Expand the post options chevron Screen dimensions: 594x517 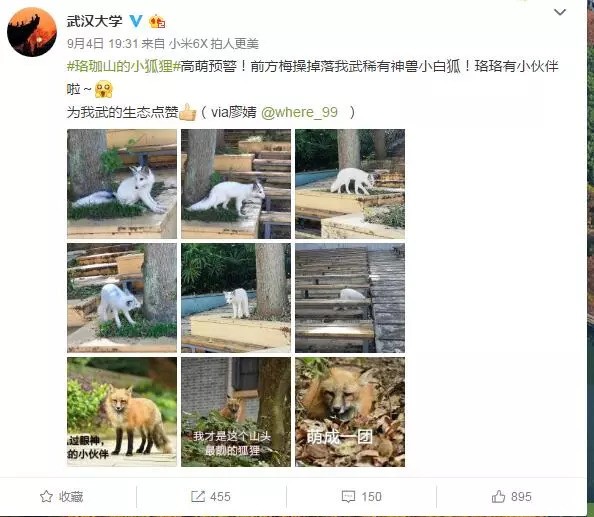pyautogui.click(x=560, y=12)
